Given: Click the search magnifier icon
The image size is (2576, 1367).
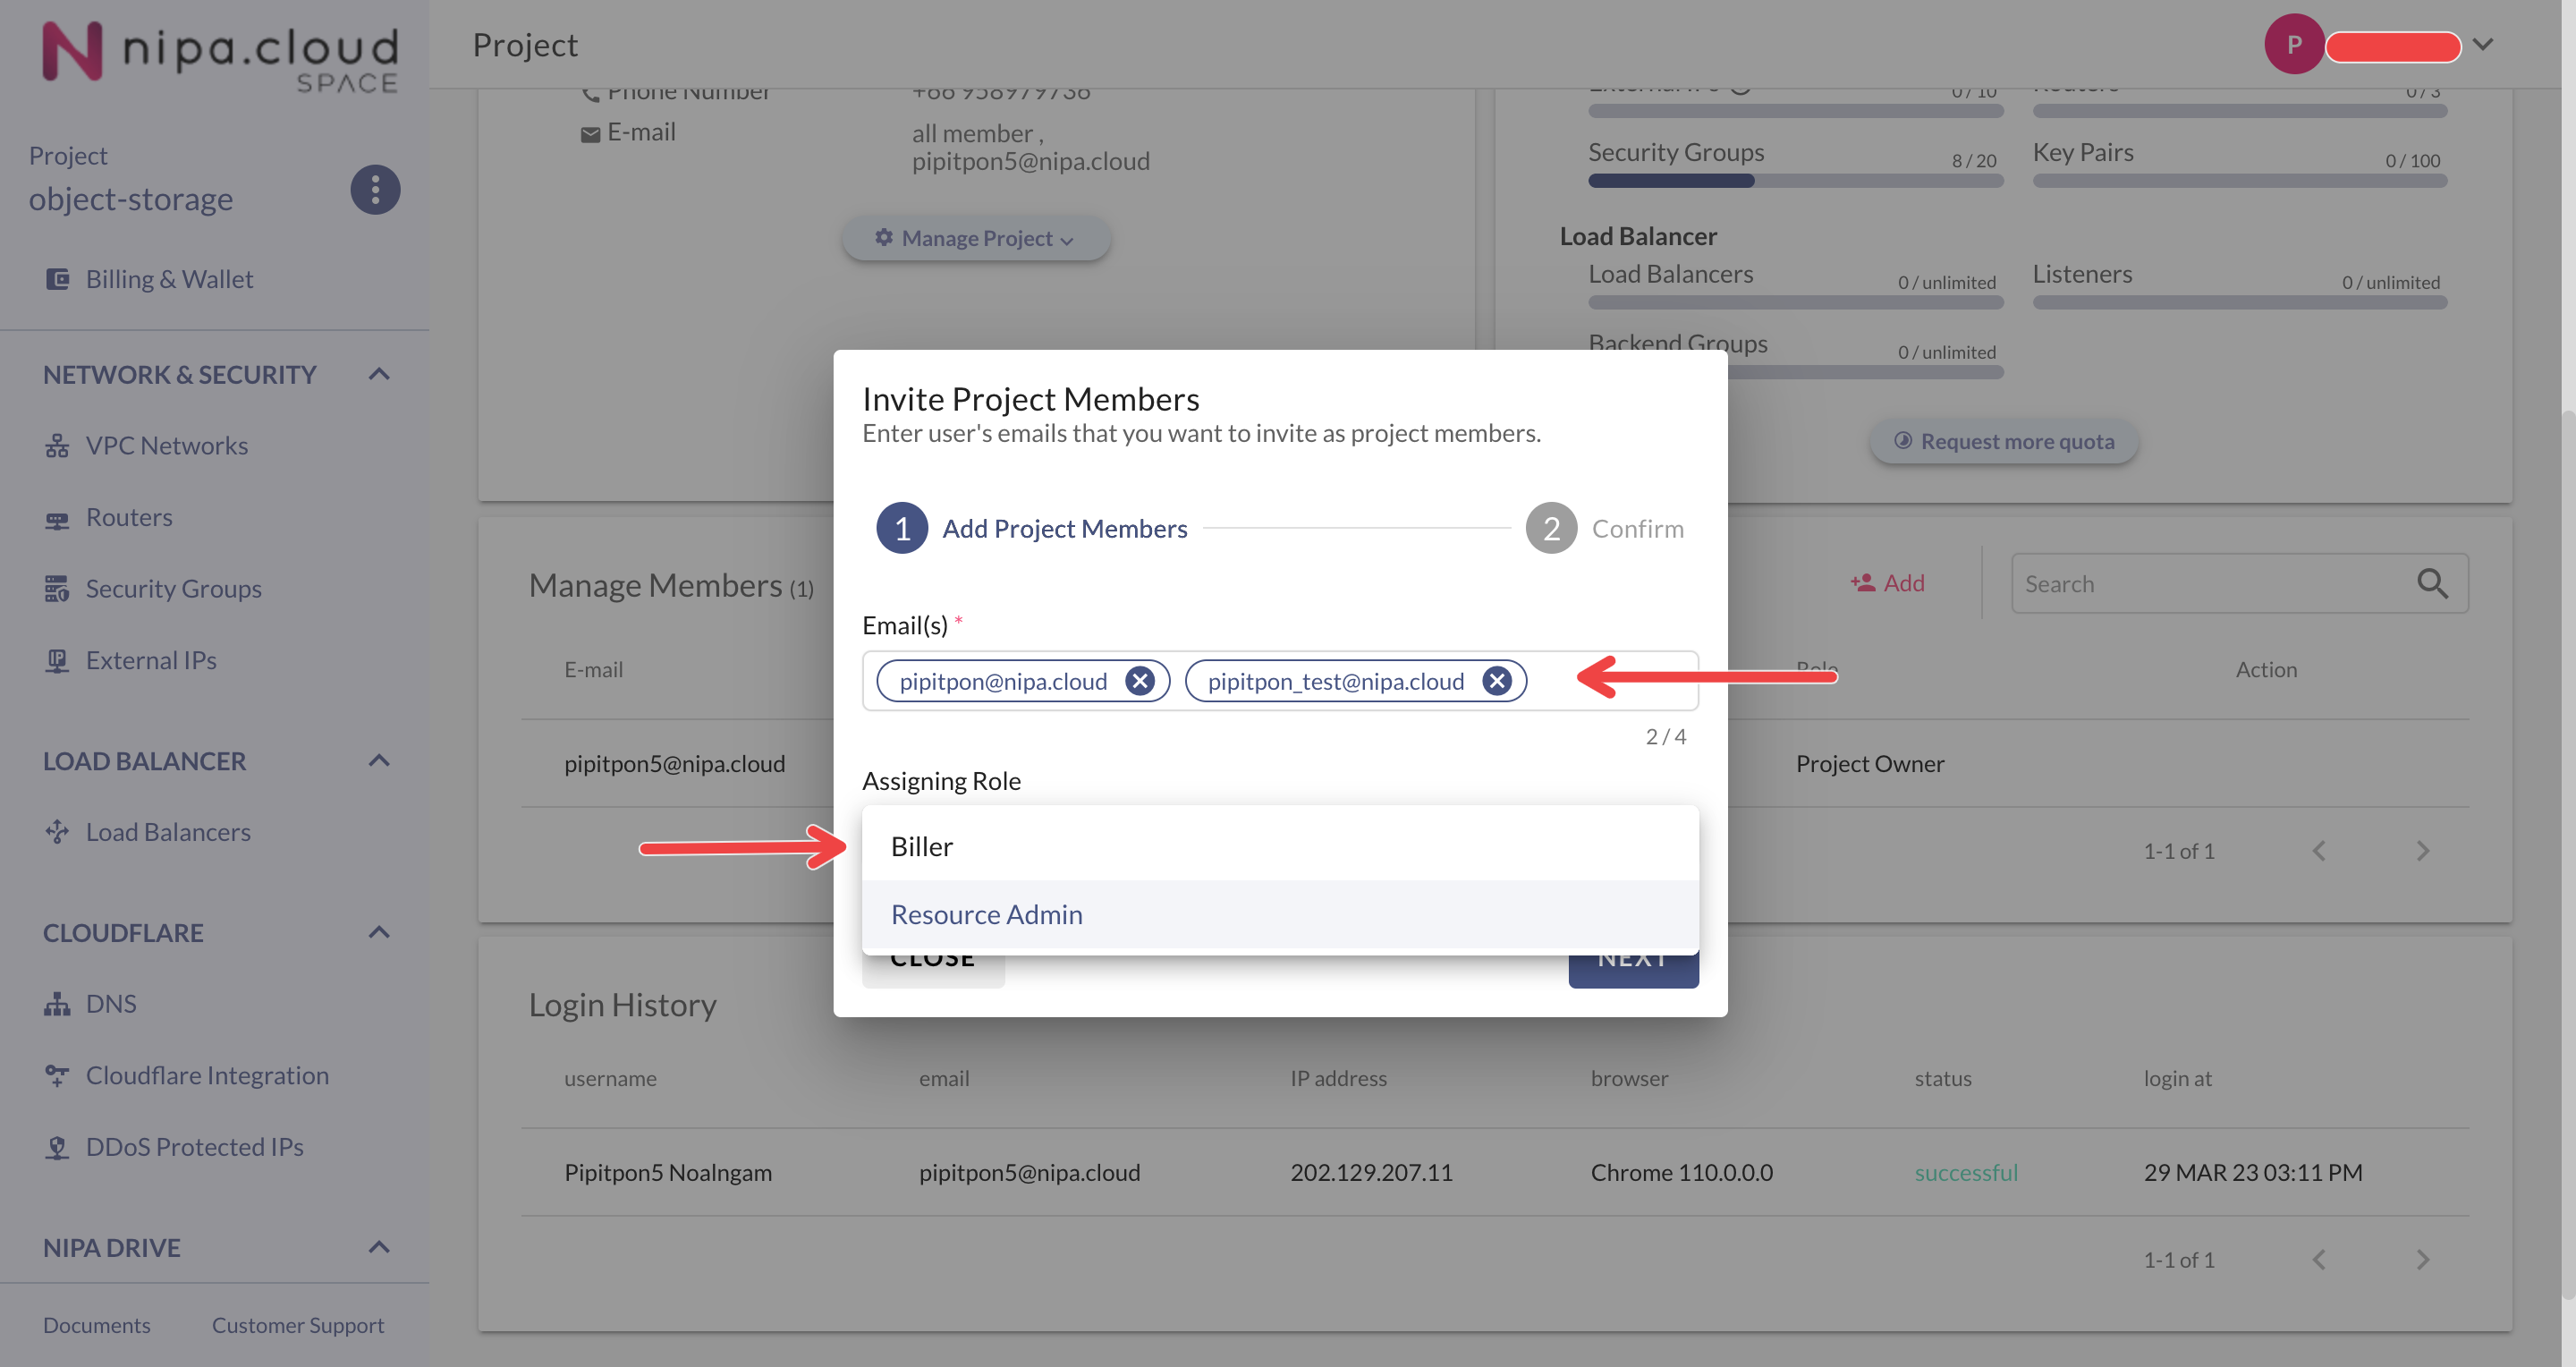Looking at the screenshot, I should pyautogui.click(x=2432, y=583).
